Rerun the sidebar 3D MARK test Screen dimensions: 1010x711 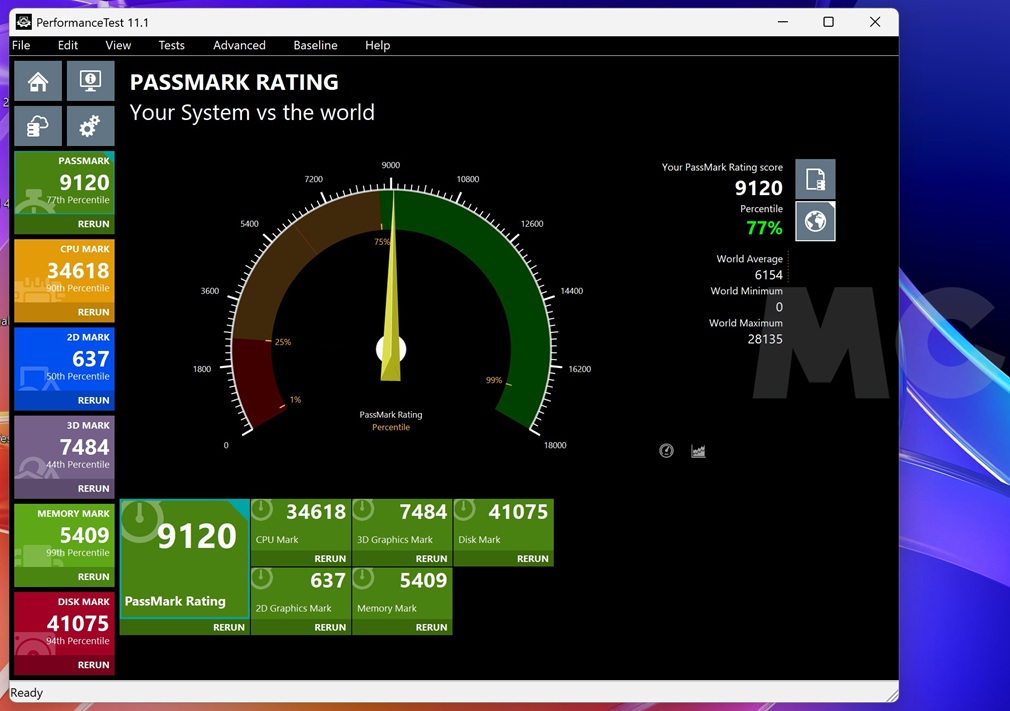[x=93, y=489]
